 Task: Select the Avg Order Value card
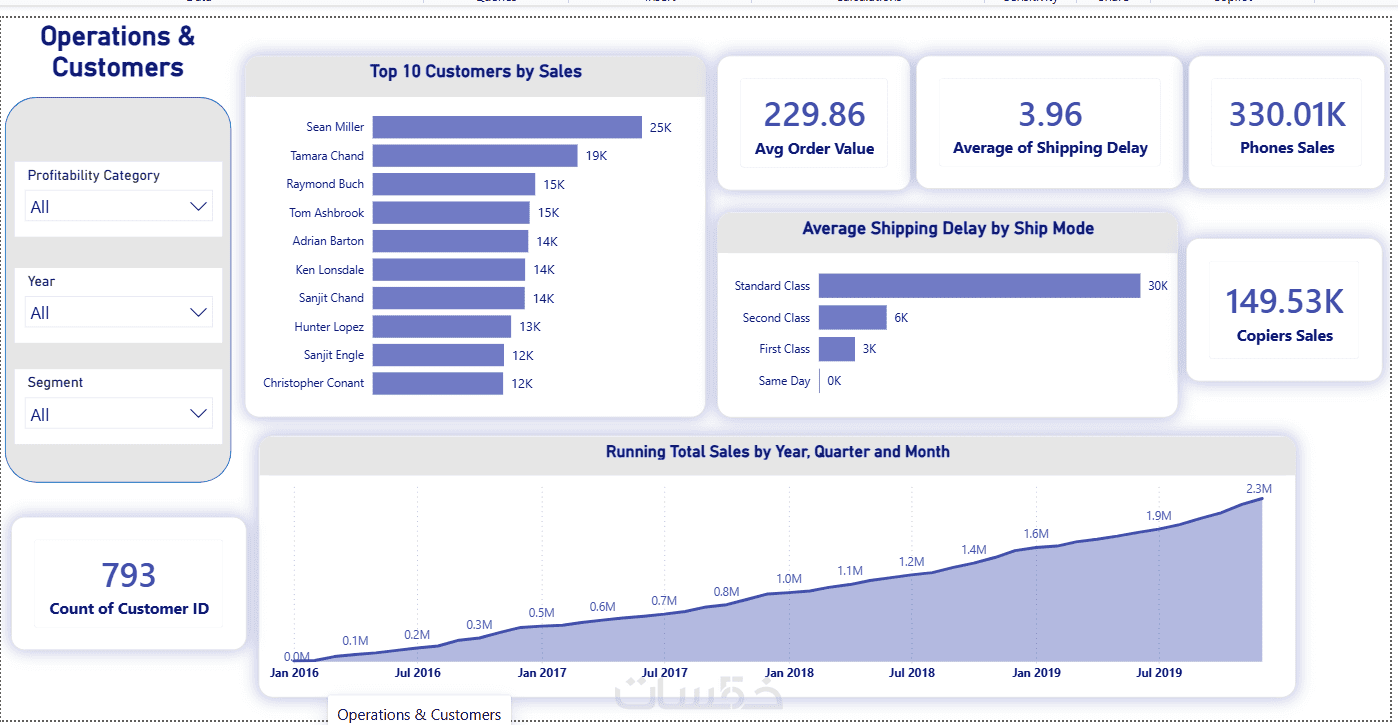click(814, 123)
